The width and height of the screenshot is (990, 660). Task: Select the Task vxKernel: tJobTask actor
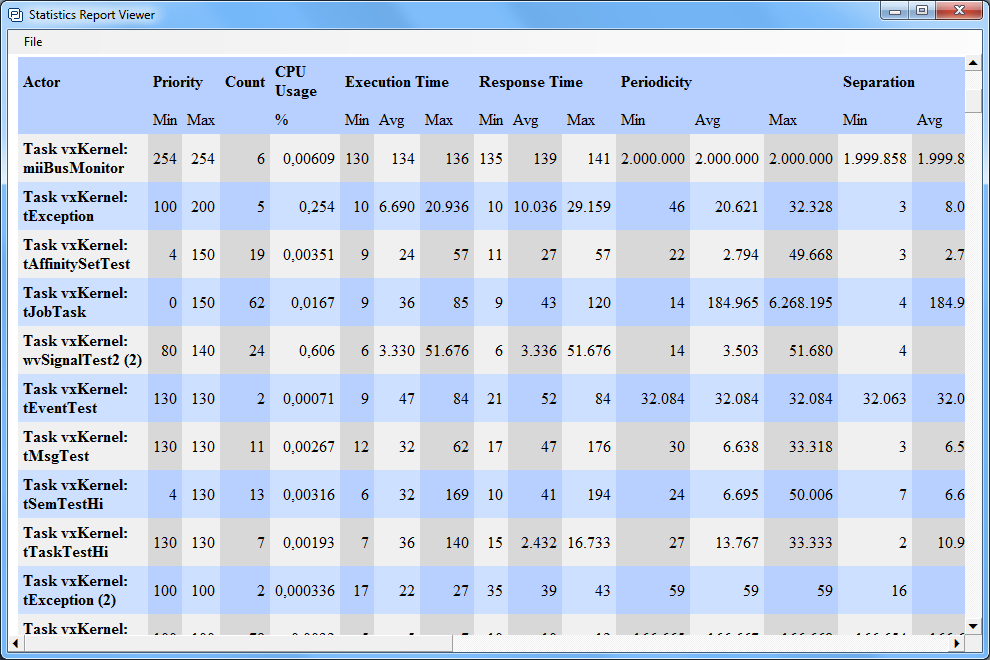pyautogui.click(x=75, y=302)
